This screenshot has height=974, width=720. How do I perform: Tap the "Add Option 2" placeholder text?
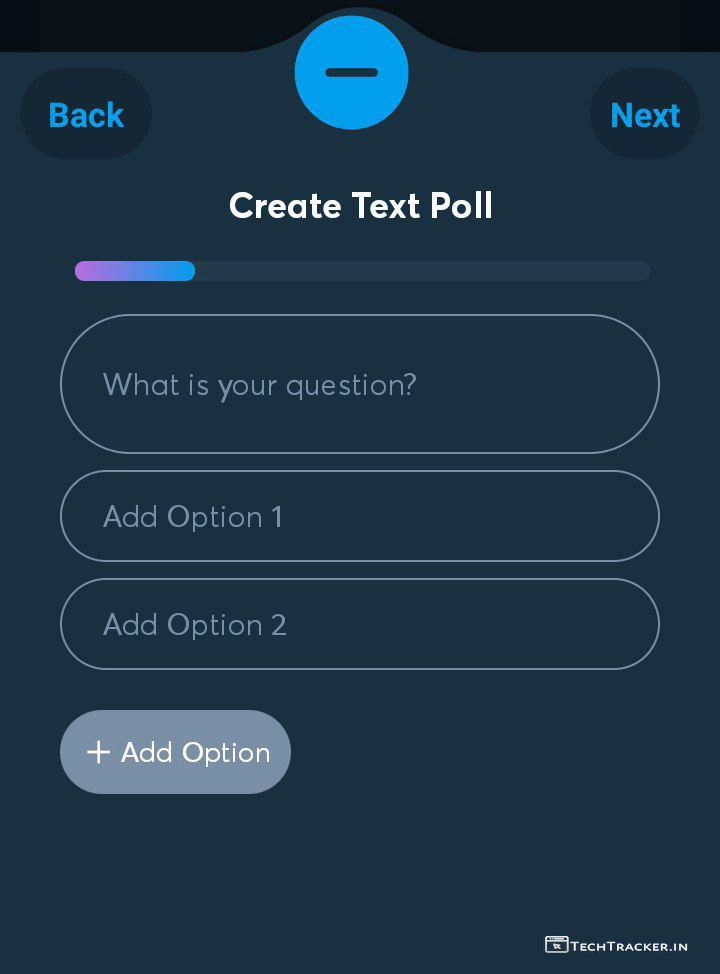[194, 624]
